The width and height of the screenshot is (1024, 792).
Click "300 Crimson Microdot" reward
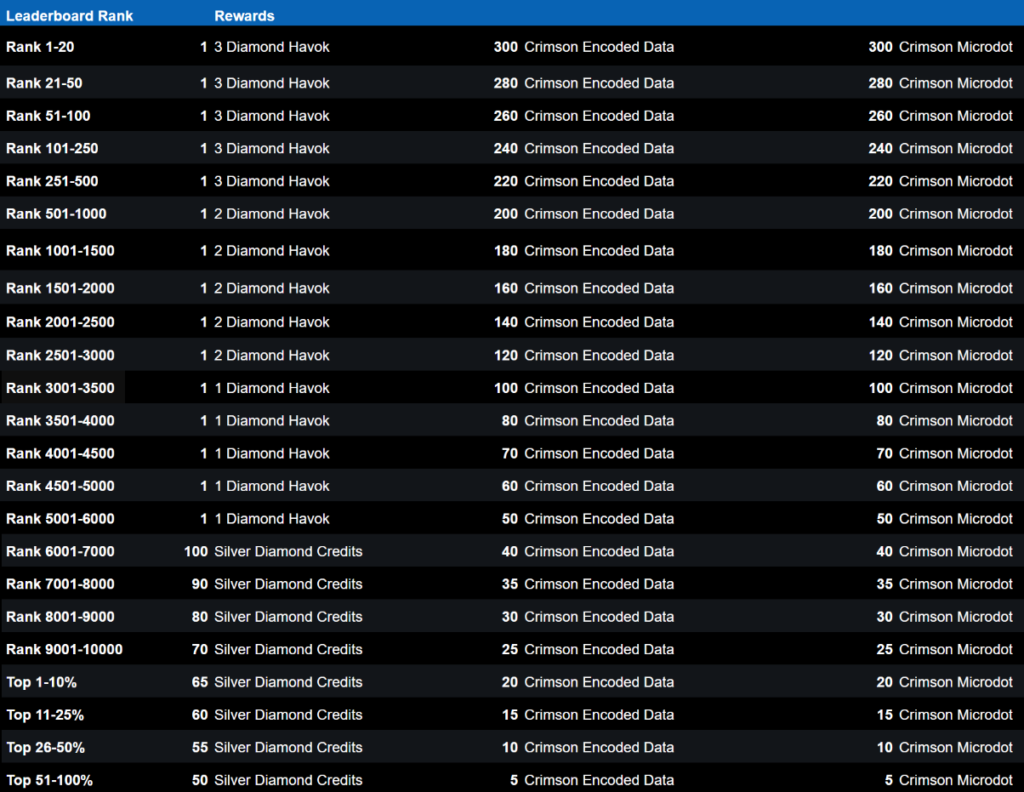click(940, 47)
